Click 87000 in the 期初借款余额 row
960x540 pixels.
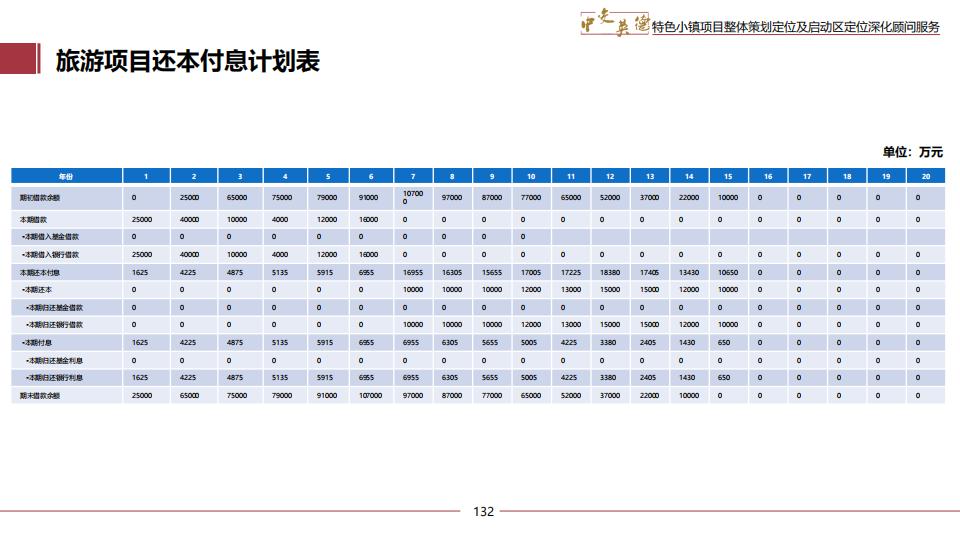pyautogui.click(x=492, y=198)
